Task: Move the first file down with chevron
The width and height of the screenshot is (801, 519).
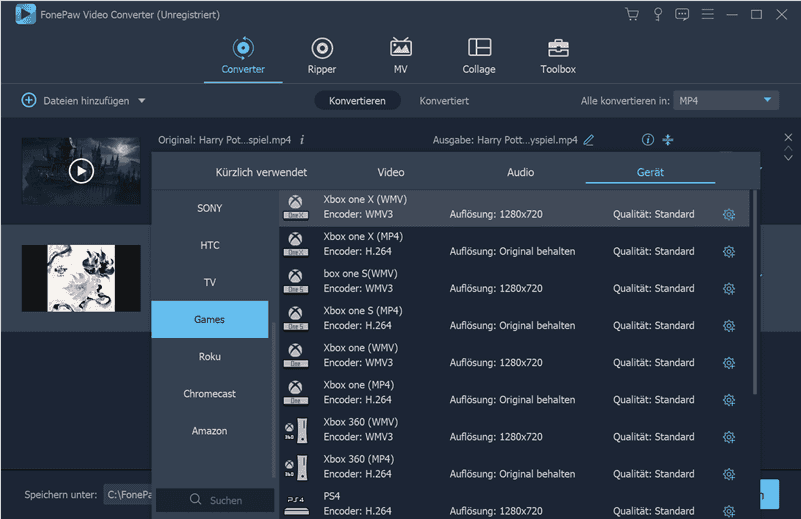Action: [x=788, y=158]
